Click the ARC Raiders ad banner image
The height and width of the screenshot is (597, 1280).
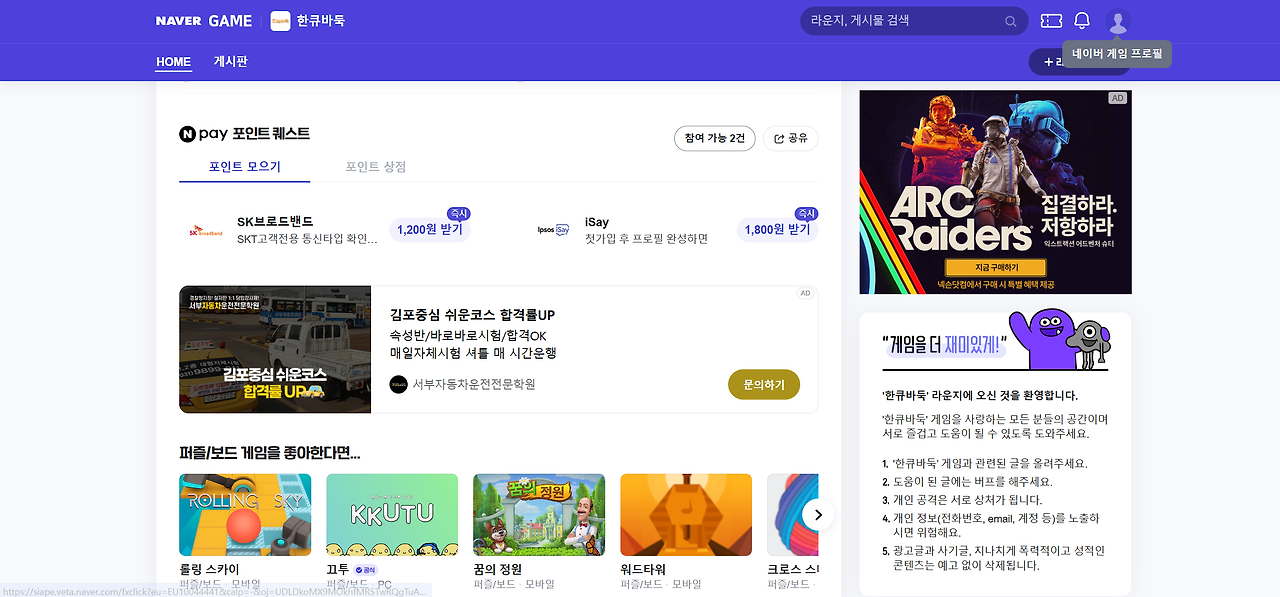point(995,192)
